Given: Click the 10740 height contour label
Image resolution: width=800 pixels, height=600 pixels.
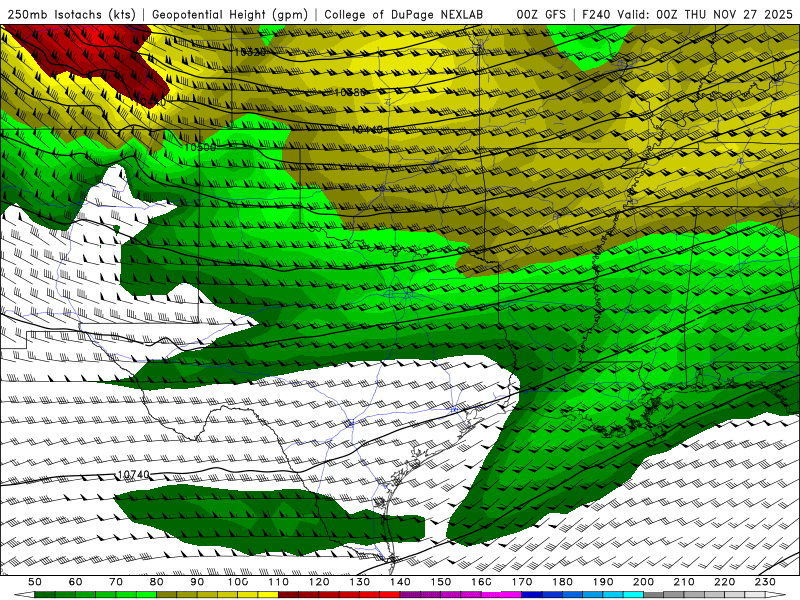Looking at the screenshot, I should (134, 474).
